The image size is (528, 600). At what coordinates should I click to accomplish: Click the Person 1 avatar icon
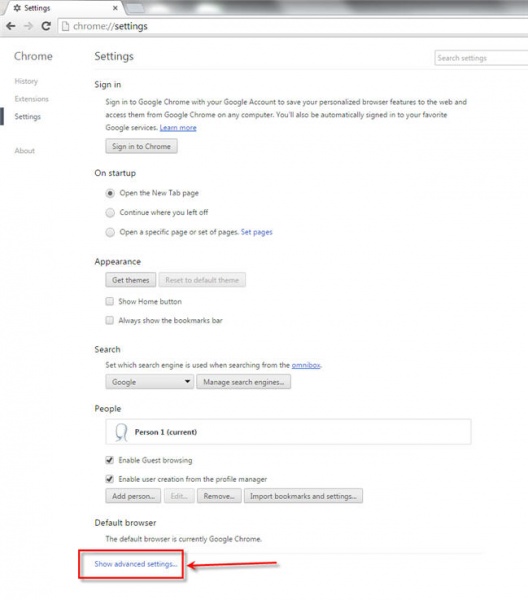point(121,432)
